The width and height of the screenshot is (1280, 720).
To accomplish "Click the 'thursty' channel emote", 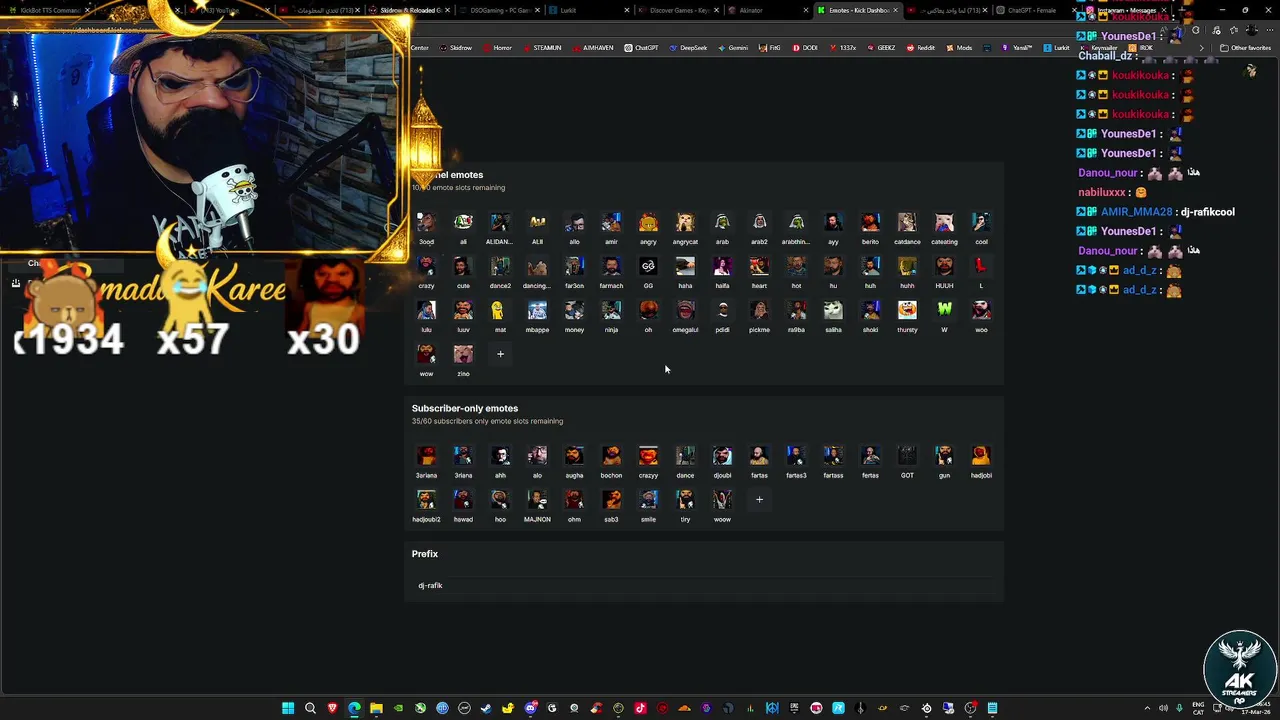I will point(907,310).
